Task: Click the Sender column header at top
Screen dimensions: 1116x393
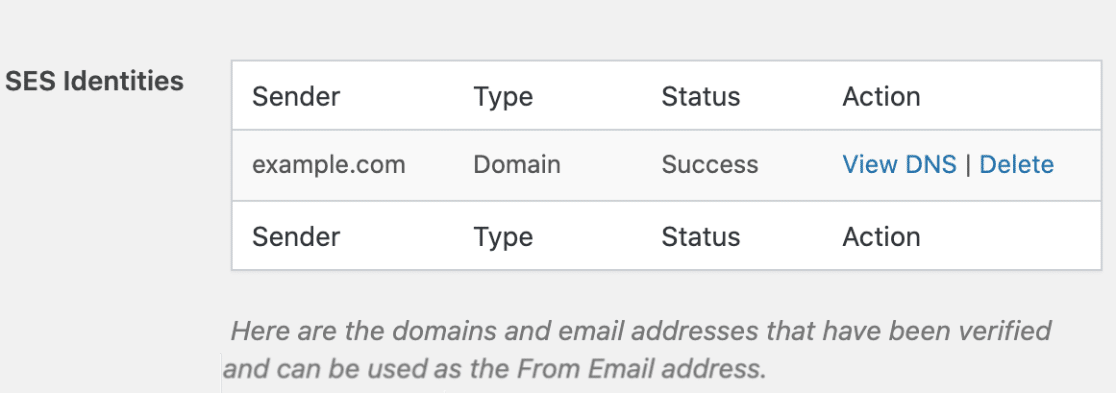Action: [x=295, y=96]
